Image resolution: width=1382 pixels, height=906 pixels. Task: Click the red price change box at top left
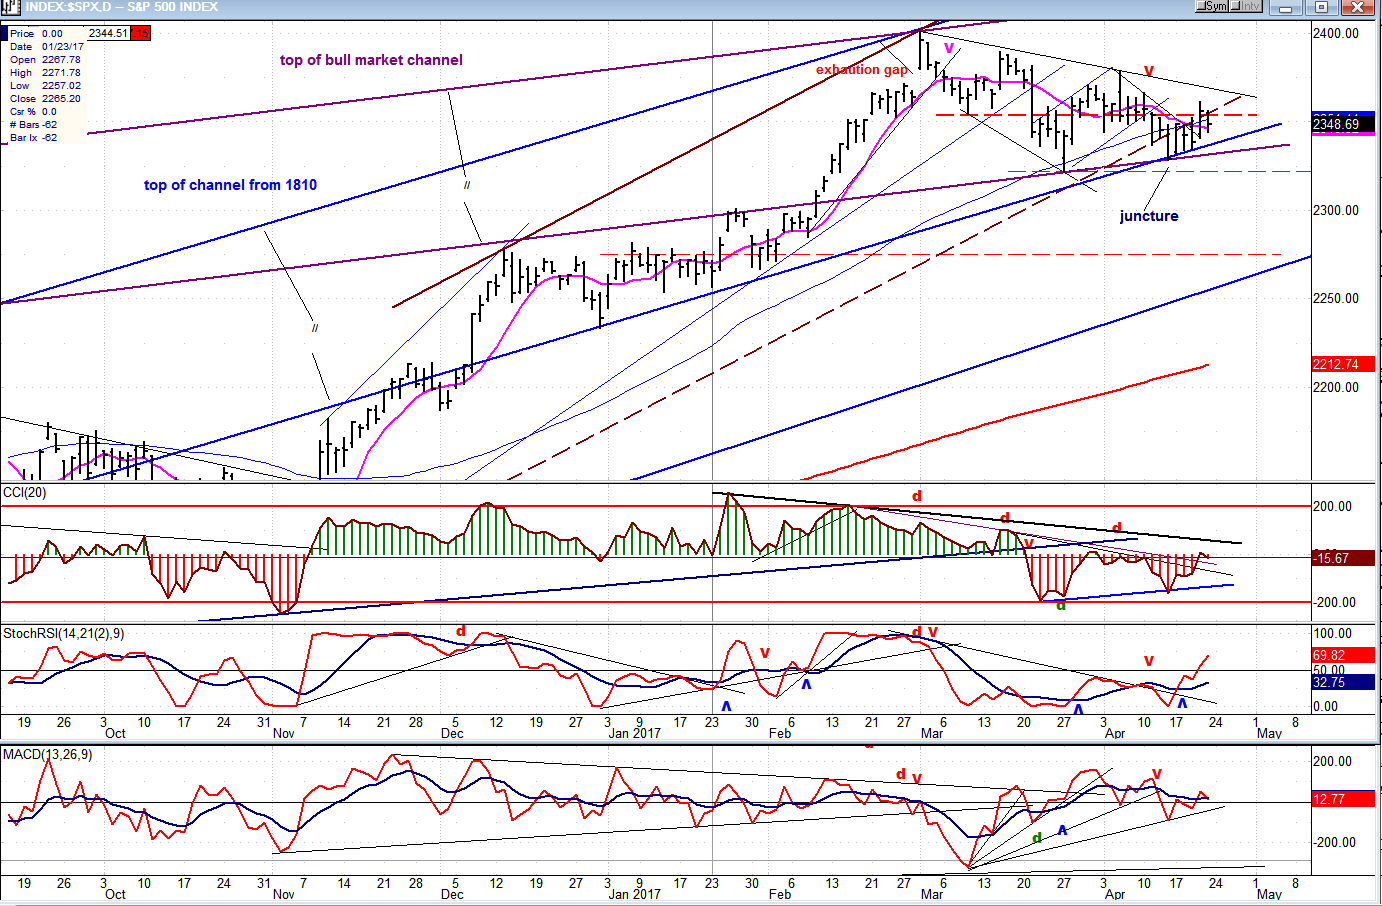tap(141, 33)
